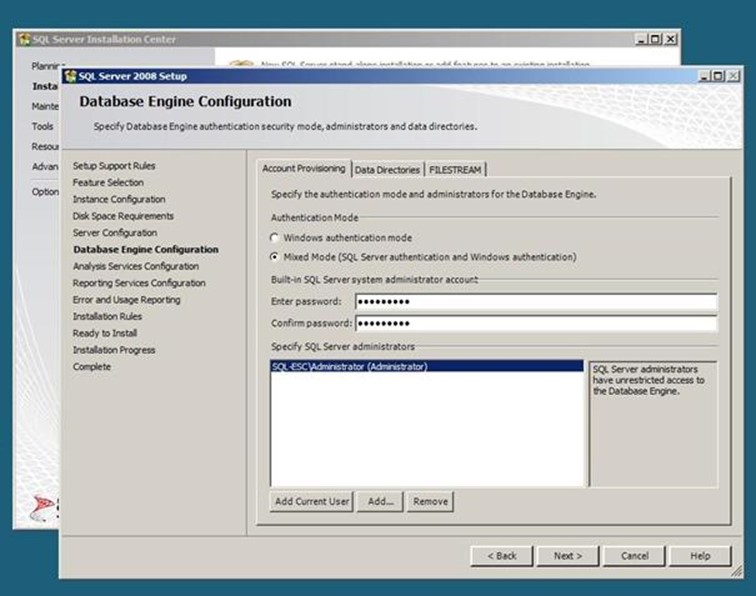Close the SQL Server Installation Center window
The width and height of the screenshot is (756, 596).
tap(670, 39)
